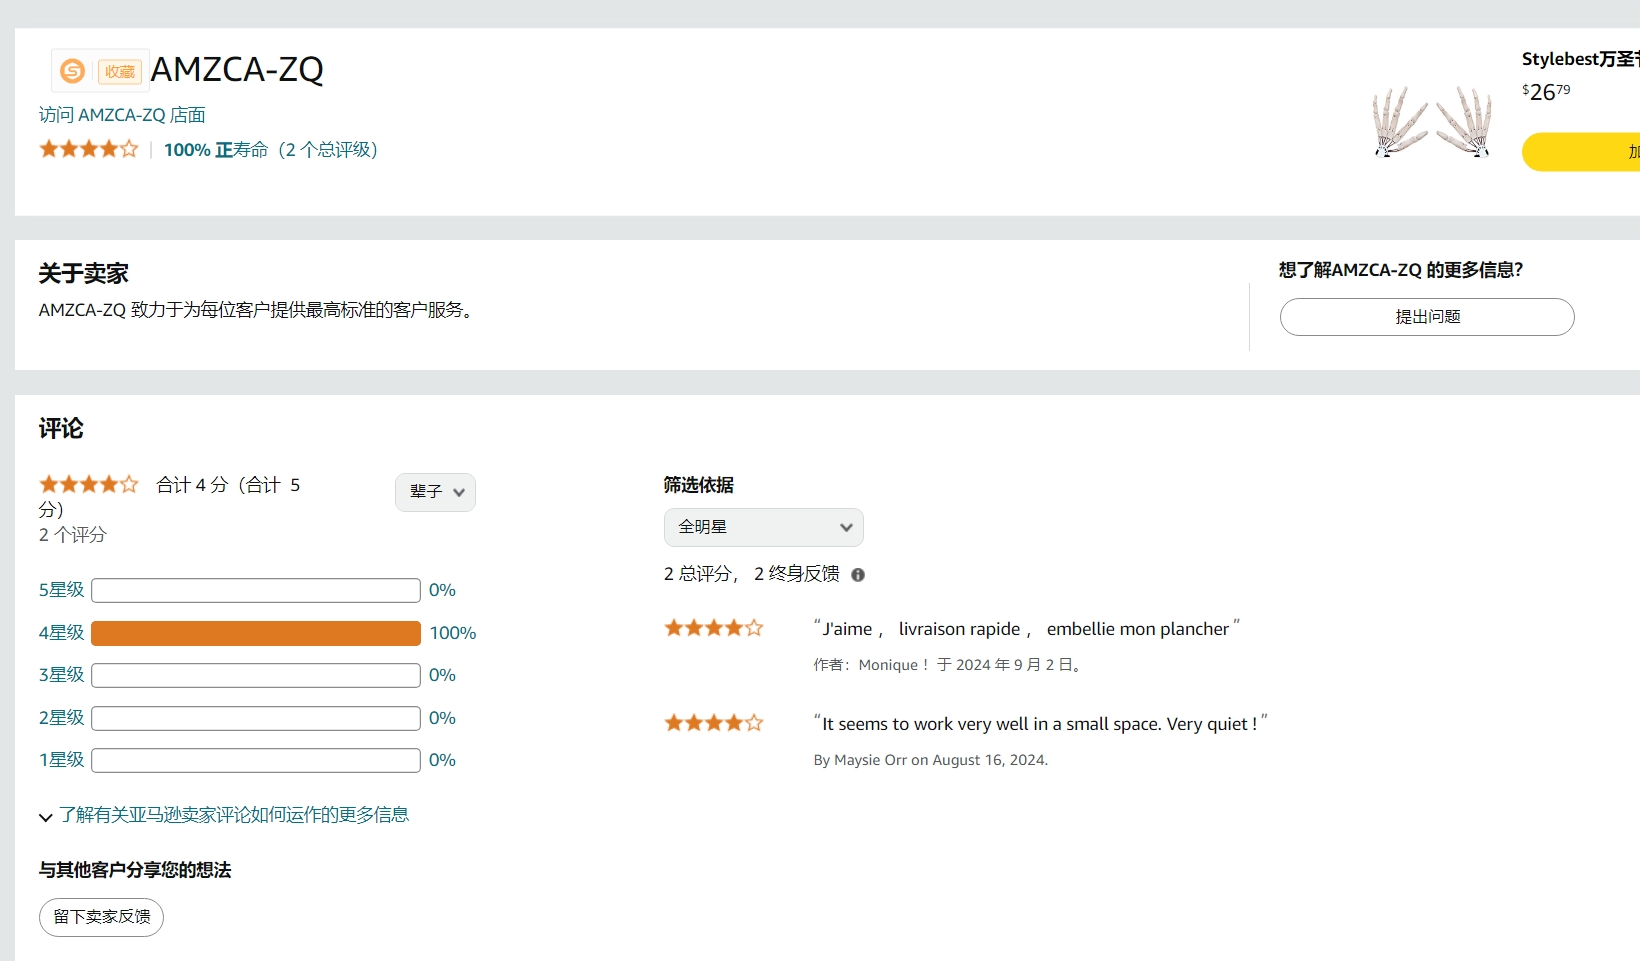Click the orange 4-star rating bar
The height and width of the screenshot is (961, 1640).
point(255,633)
